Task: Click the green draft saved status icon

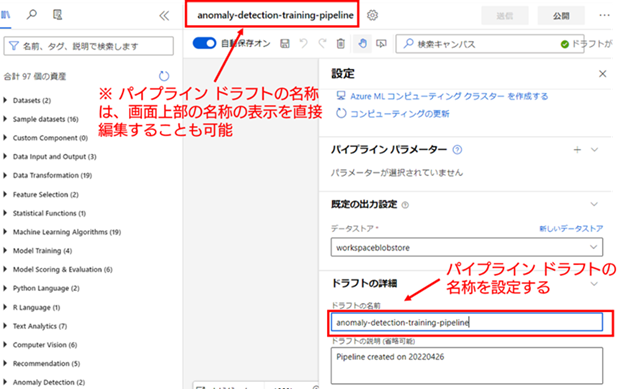Action: [x=565, y=44]
